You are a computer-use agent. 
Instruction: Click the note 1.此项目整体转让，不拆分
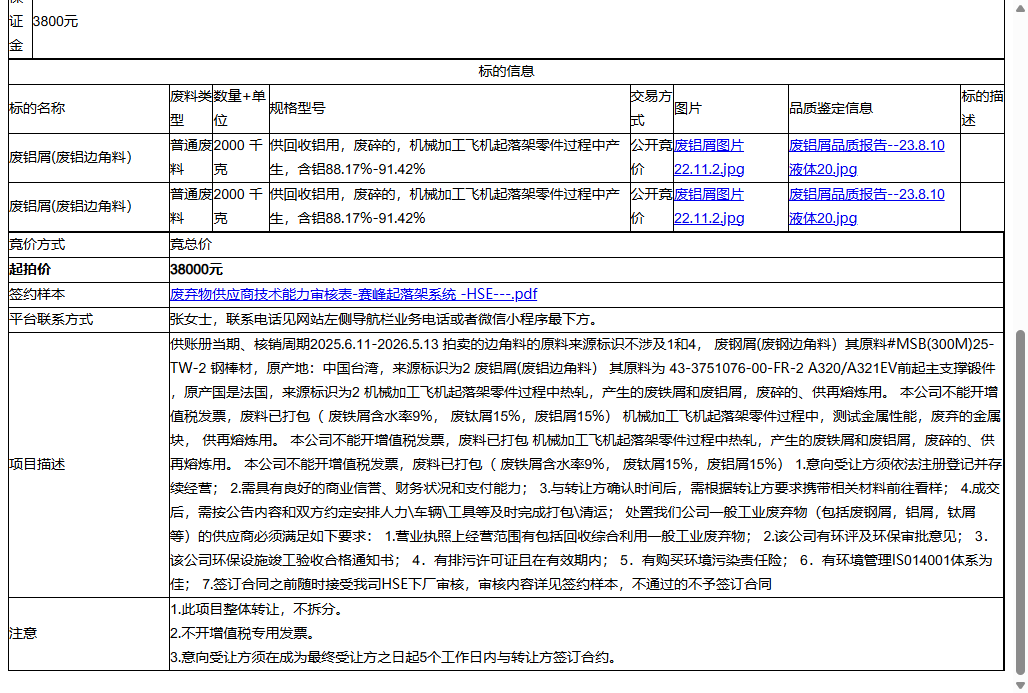click(257, 609)
